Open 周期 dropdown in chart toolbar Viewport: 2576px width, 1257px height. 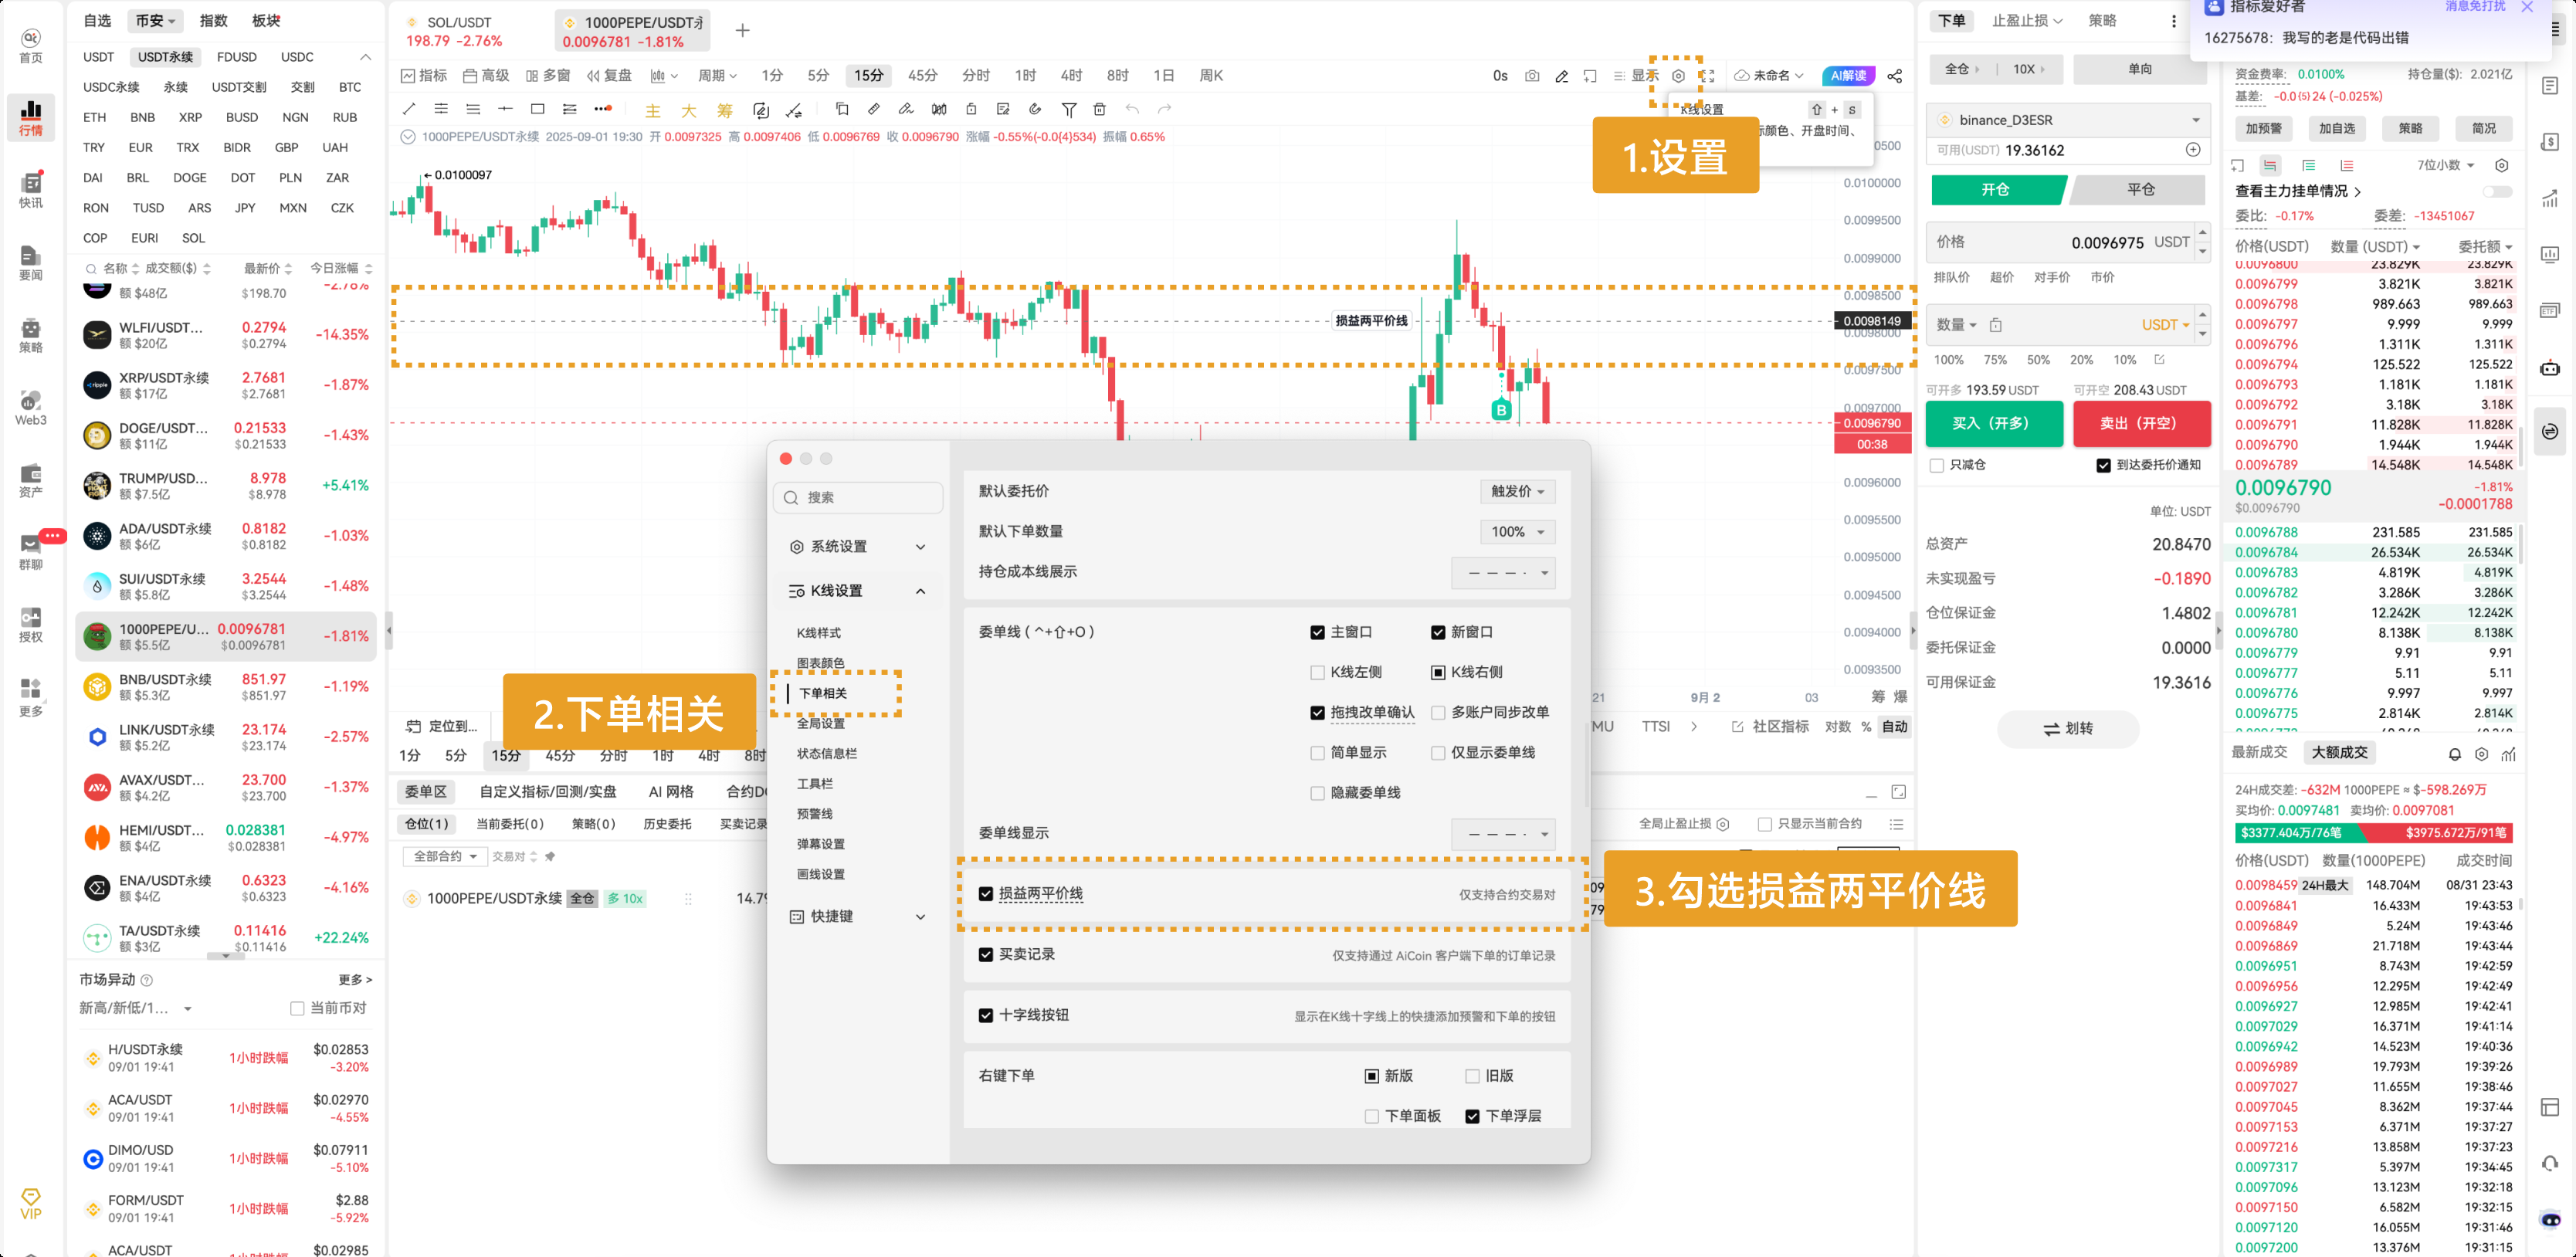coord(716,76)
